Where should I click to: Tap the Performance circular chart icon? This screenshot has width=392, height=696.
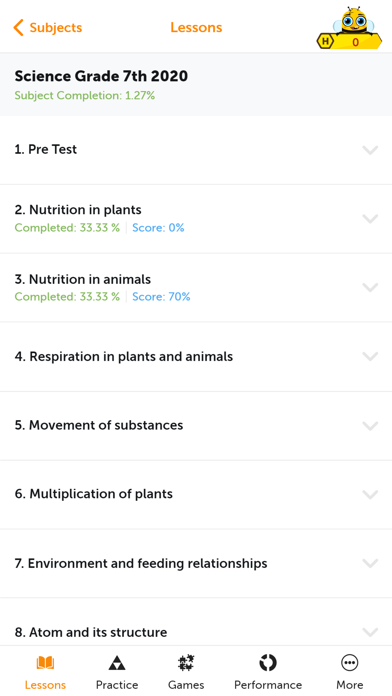pos(268,663)
